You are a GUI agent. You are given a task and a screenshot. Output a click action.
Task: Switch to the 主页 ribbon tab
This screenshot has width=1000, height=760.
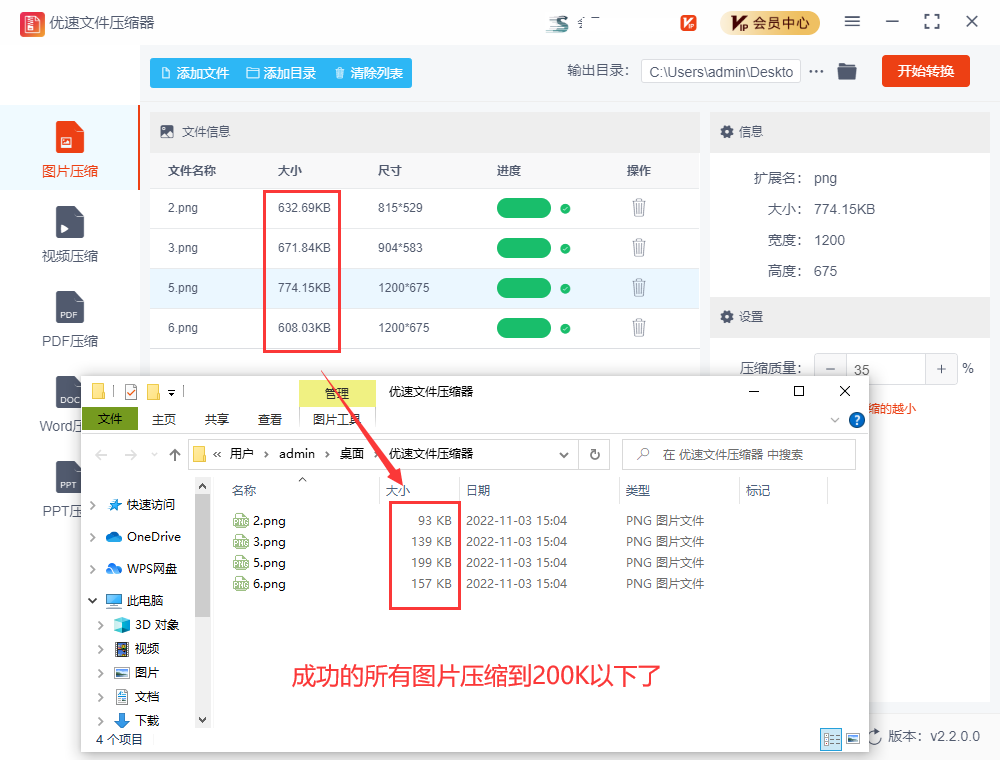[164, 420]
